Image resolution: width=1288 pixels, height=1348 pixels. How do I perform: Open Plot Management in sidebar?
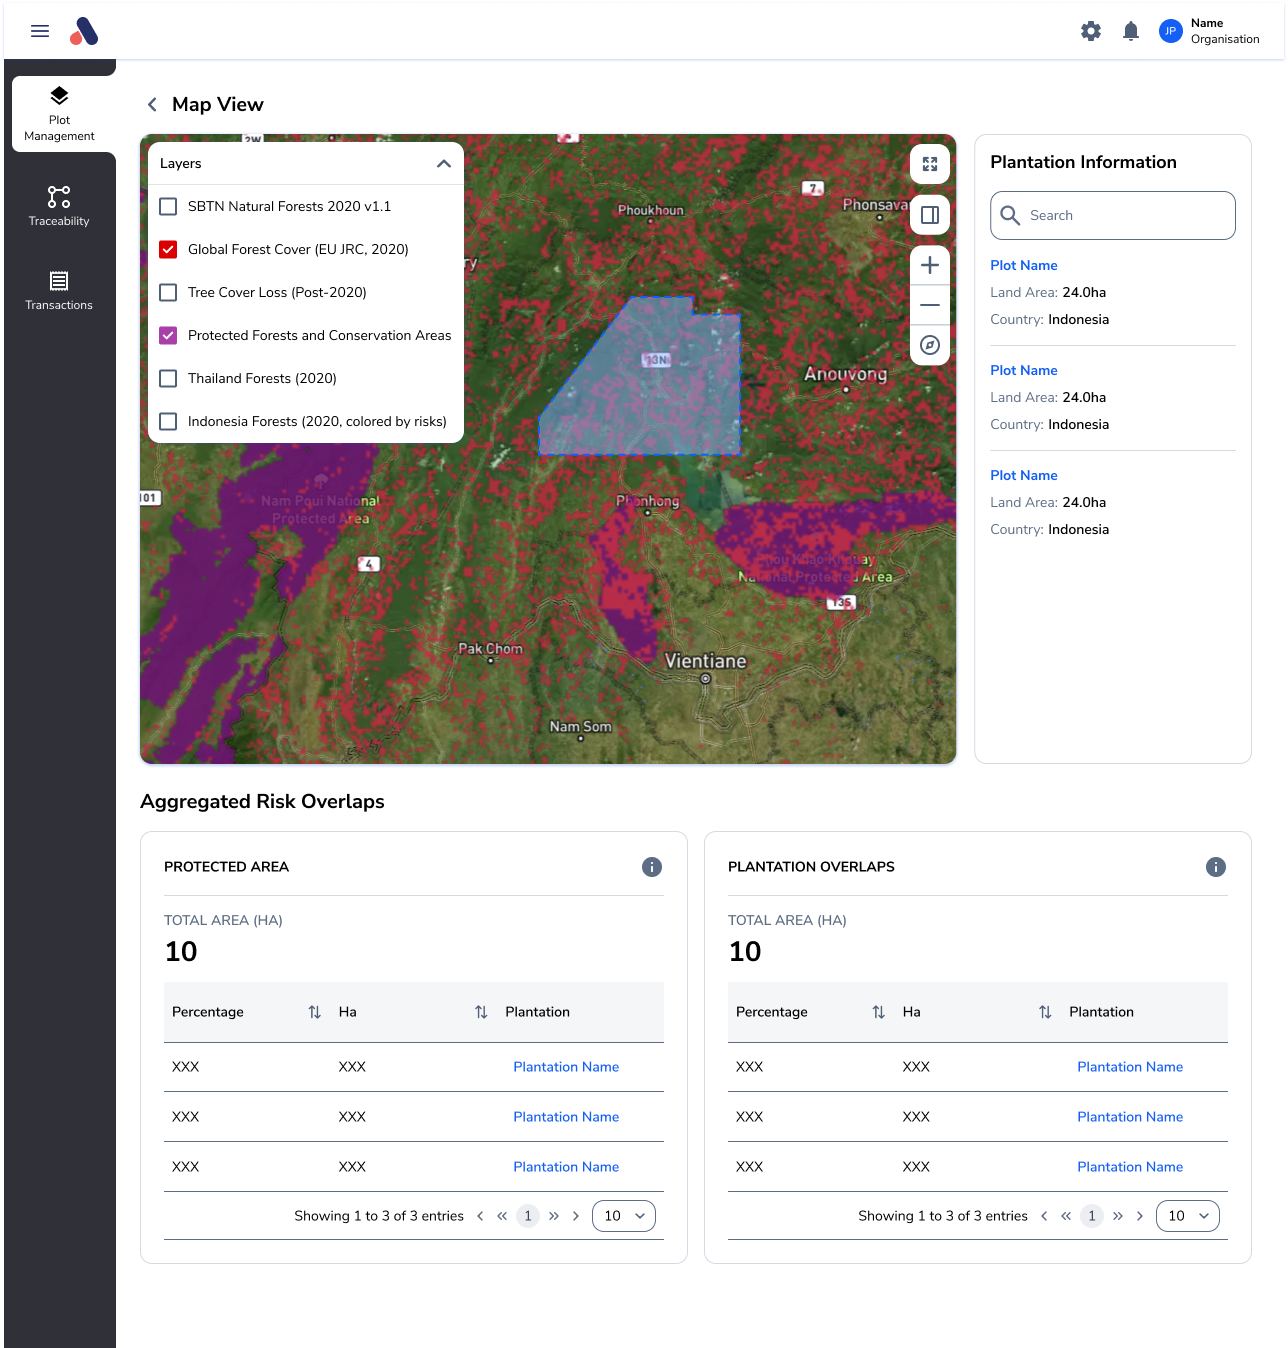point(60,114)
